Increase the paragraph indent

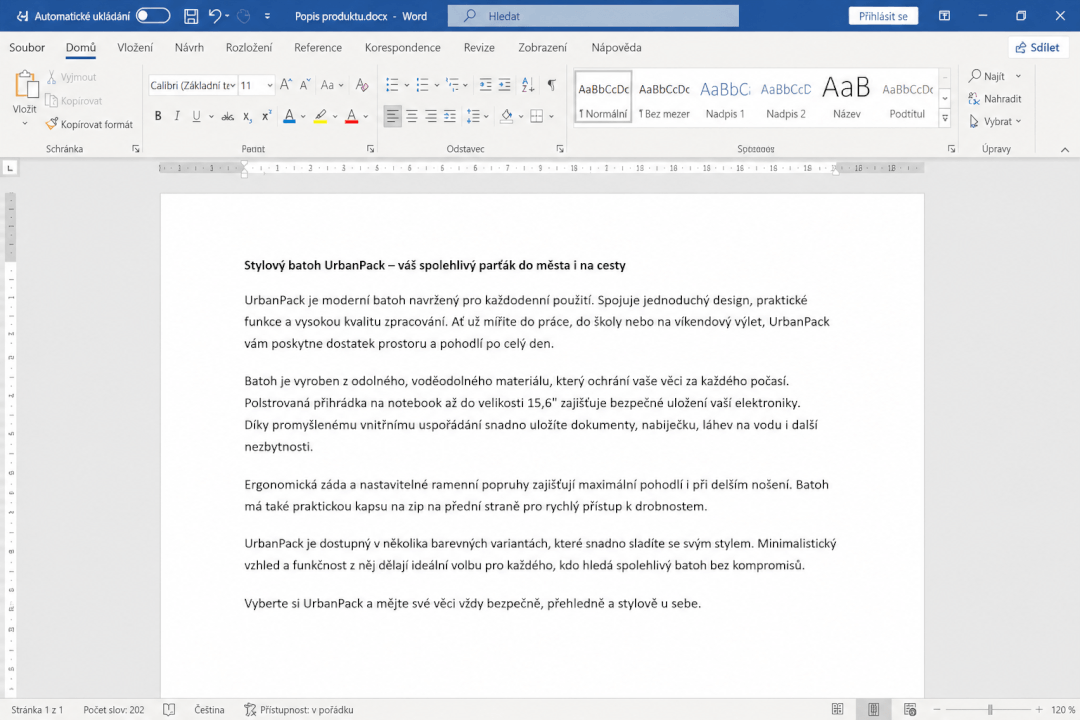tap(505, 85)
